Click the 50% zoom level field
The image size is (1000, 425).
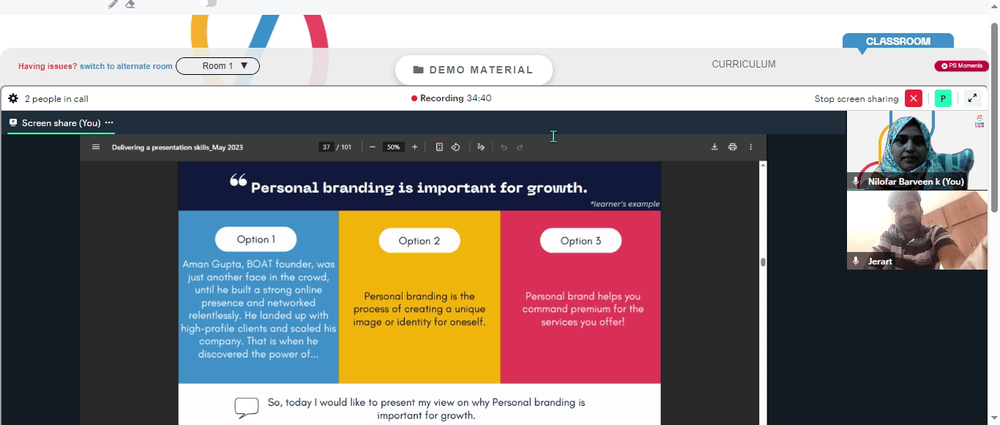pos(393,147)
